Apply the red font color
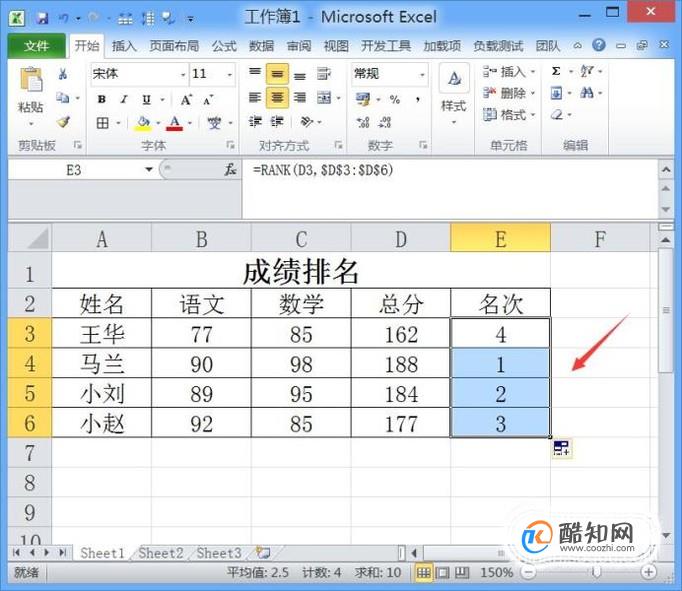Image resolution: width=682 pixels, height=591 pixels. 175,124
